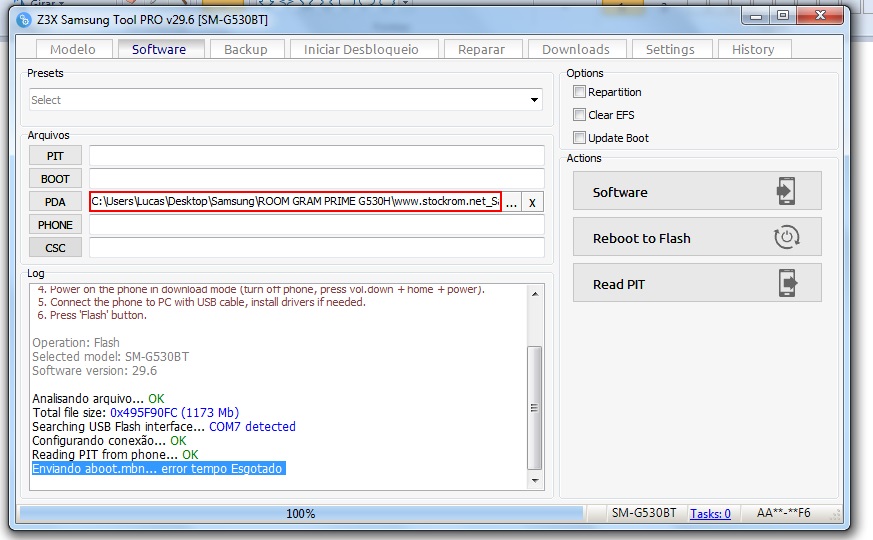
Task: Maximize the Z3X Samsung Tool window
Action: (x=783, y=16)
